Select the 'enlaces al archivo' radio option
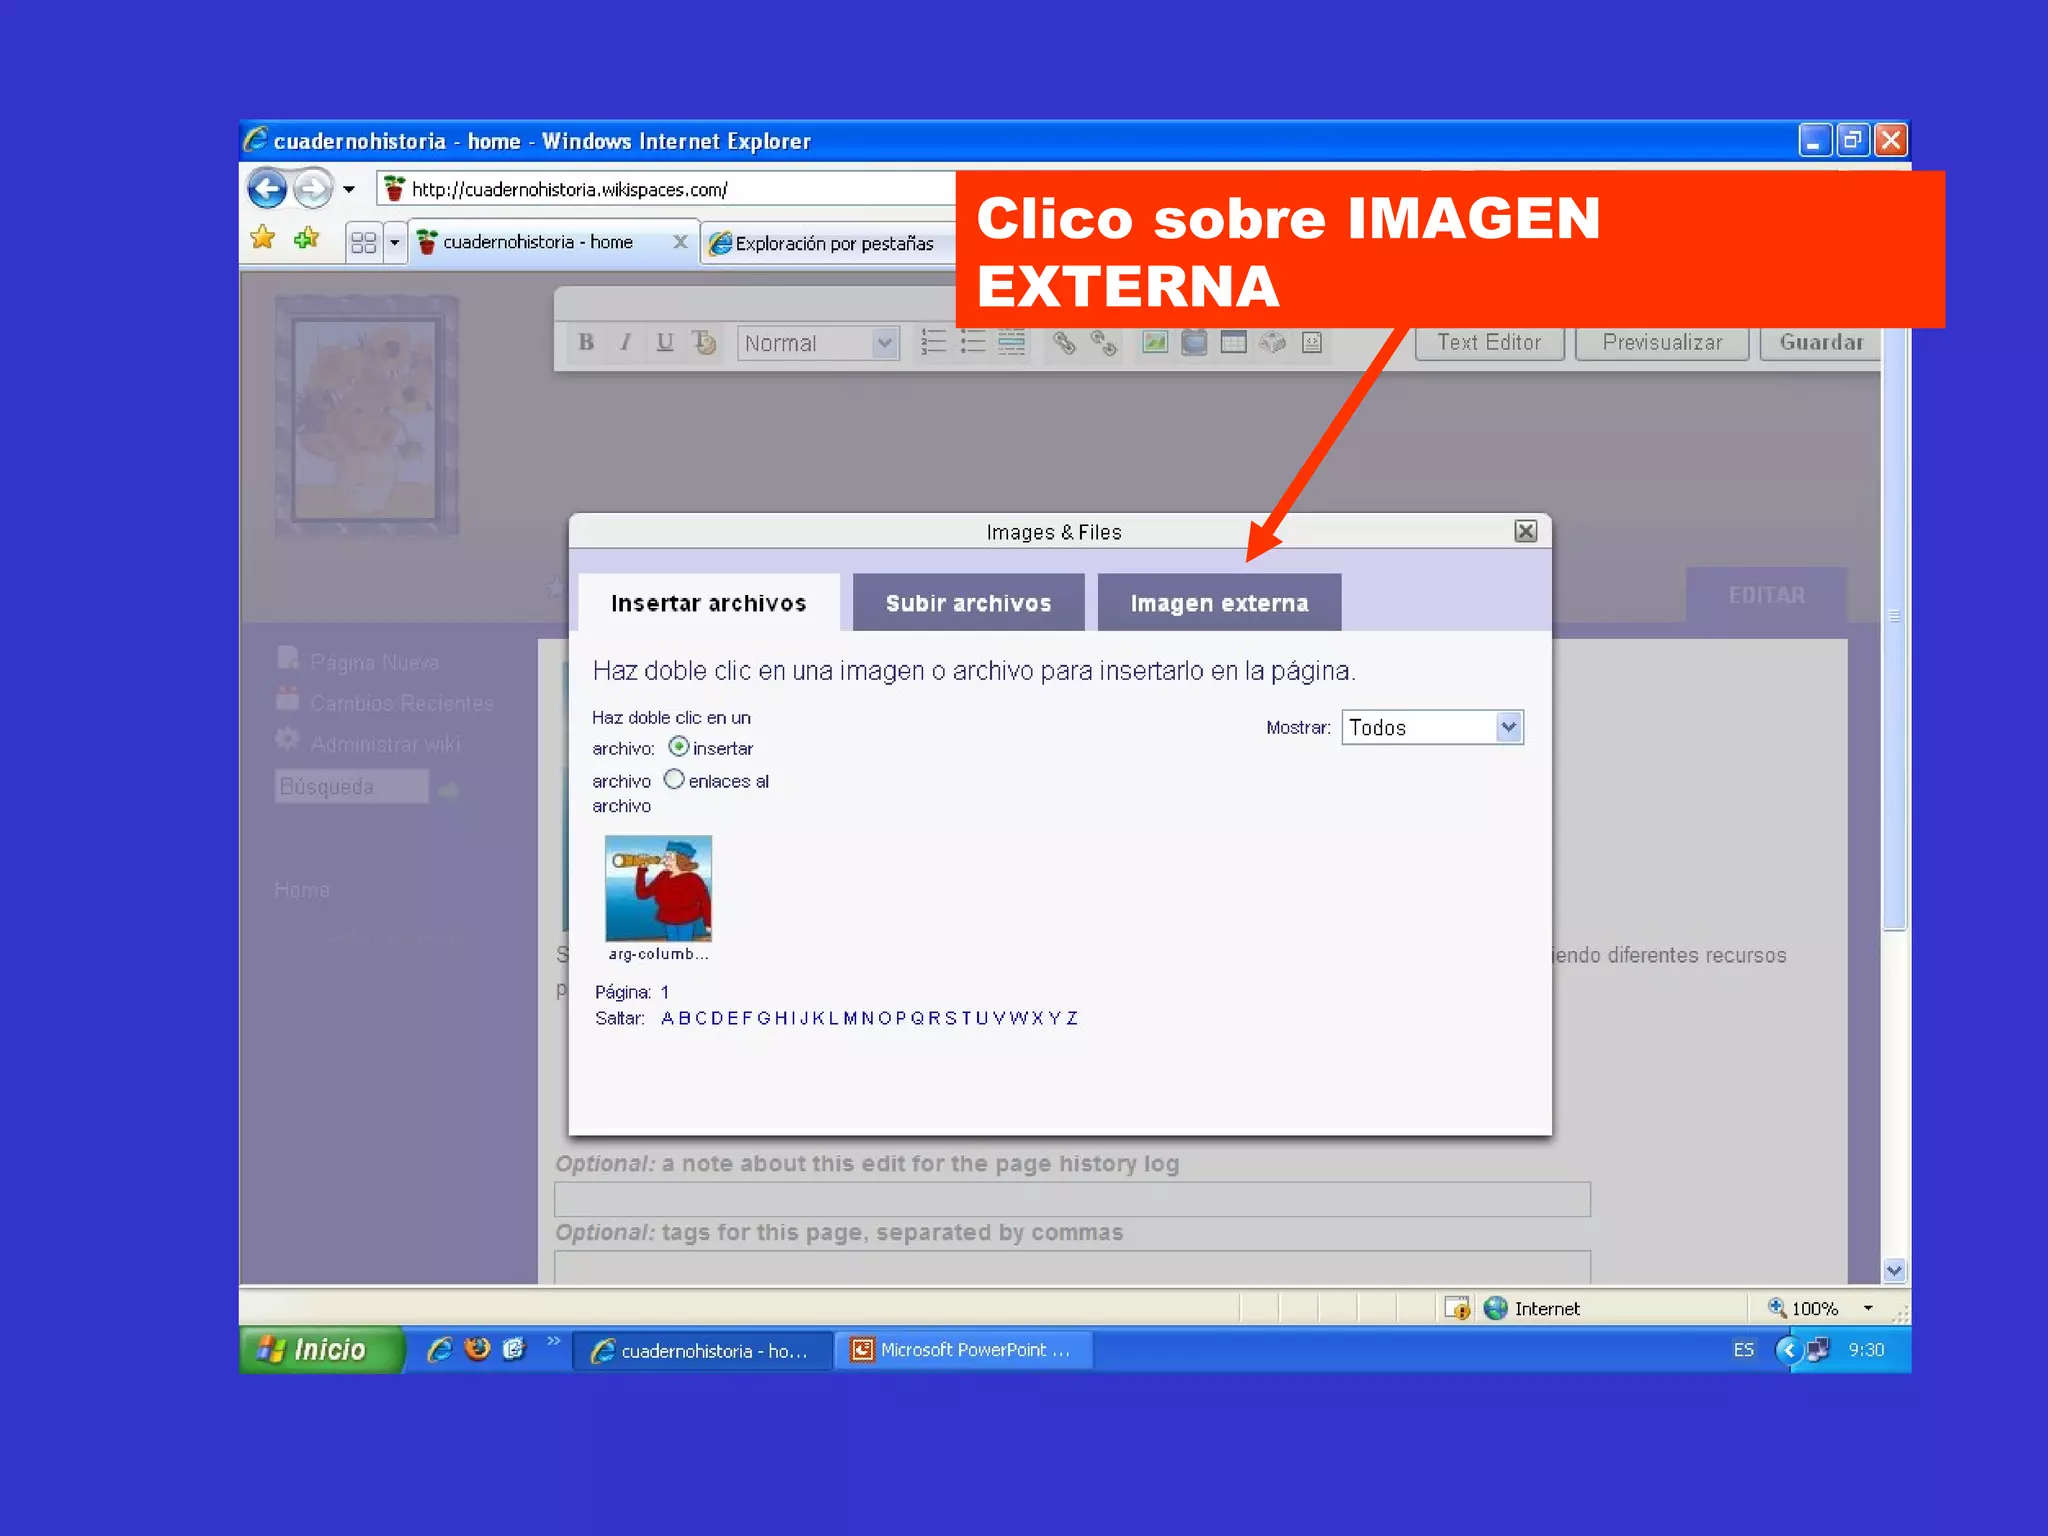Viewport: 2048px width, 1536px height. coord(674,779)
